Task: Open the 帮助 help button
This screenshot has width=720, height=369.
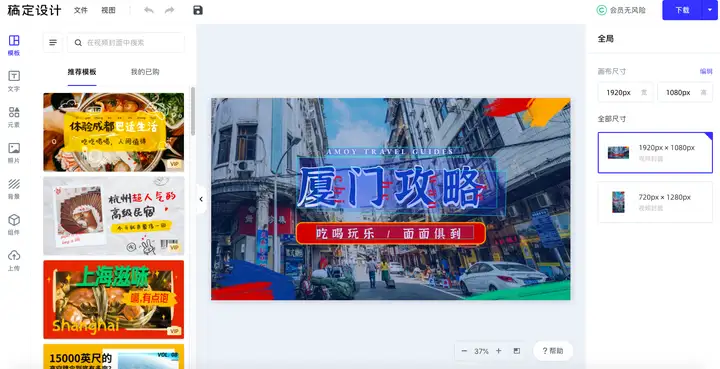Action: tap(553, 351)
